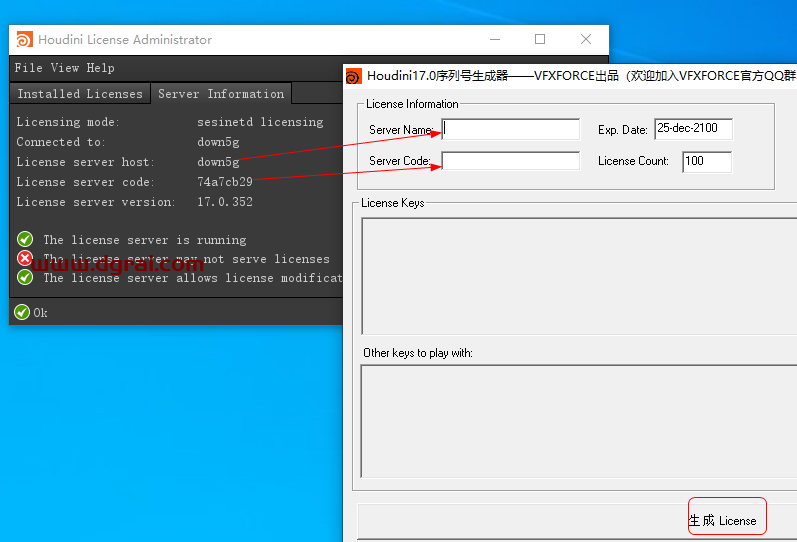
Task: Click the Houdini icon in the keygen title bar
Action: click(354, 76)
